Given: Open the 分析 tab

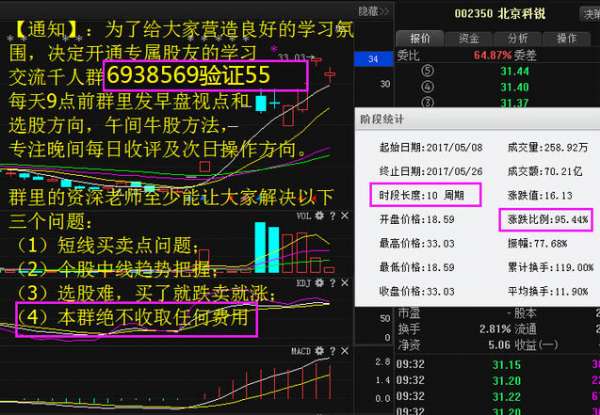Looking at the screenshot, I should pyautogui.click(x=517, y=38).
